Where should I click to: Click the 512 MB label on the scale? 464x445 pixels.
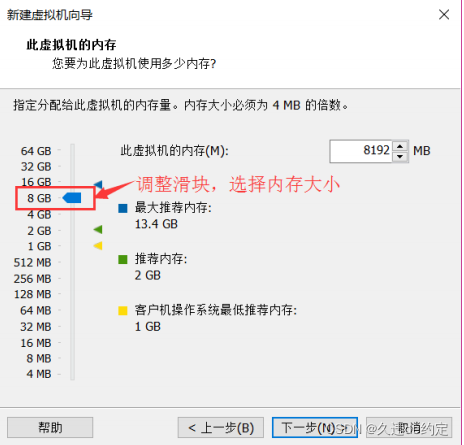[33, 262]
